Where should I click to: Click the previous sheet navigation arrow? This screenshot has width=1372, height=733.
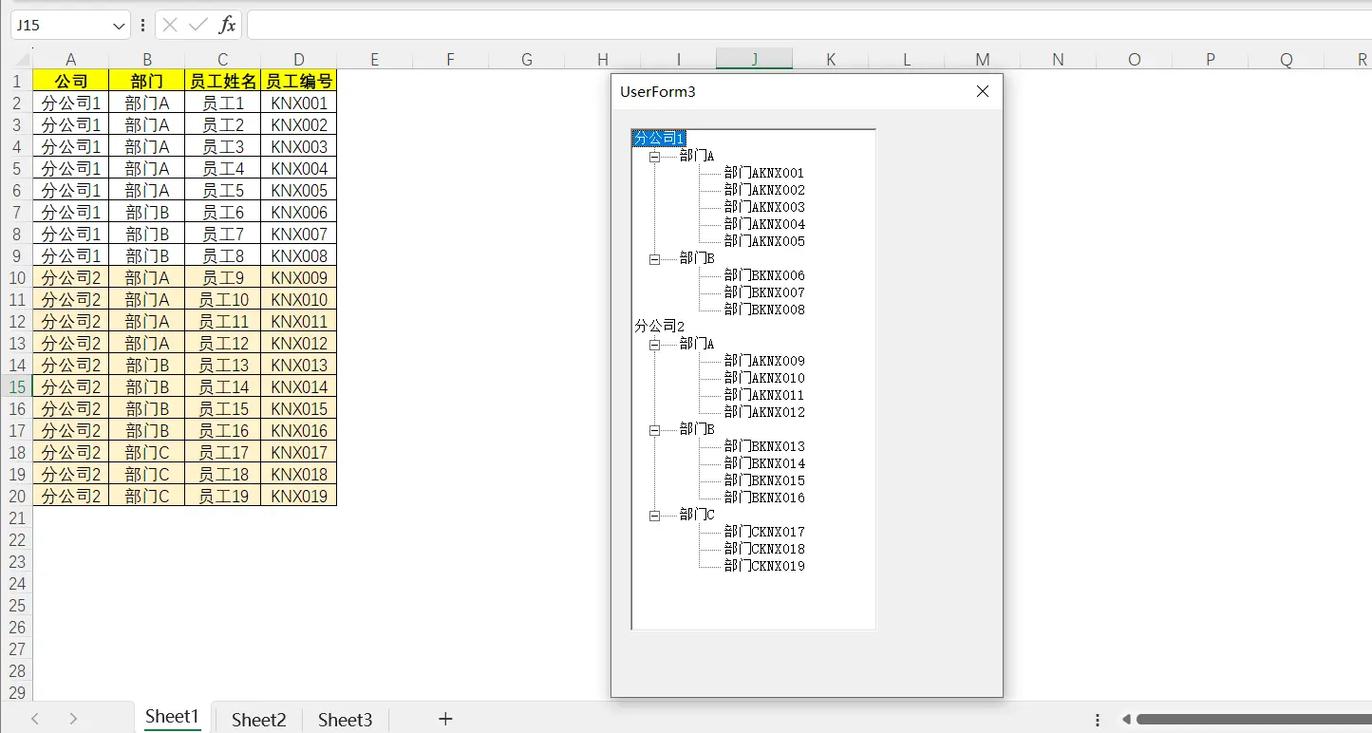[35, 718]
